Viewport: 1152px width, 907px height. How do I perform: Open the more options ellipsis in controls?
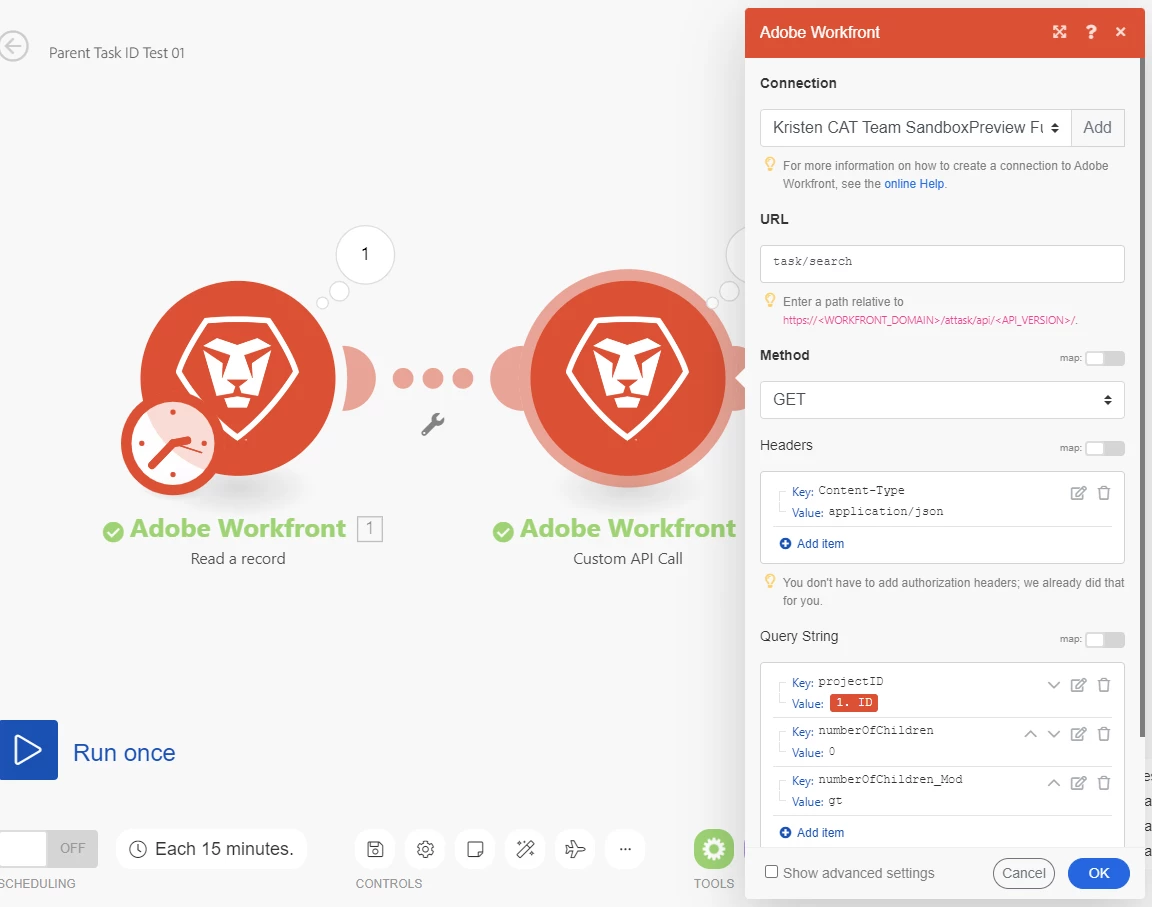624,849
